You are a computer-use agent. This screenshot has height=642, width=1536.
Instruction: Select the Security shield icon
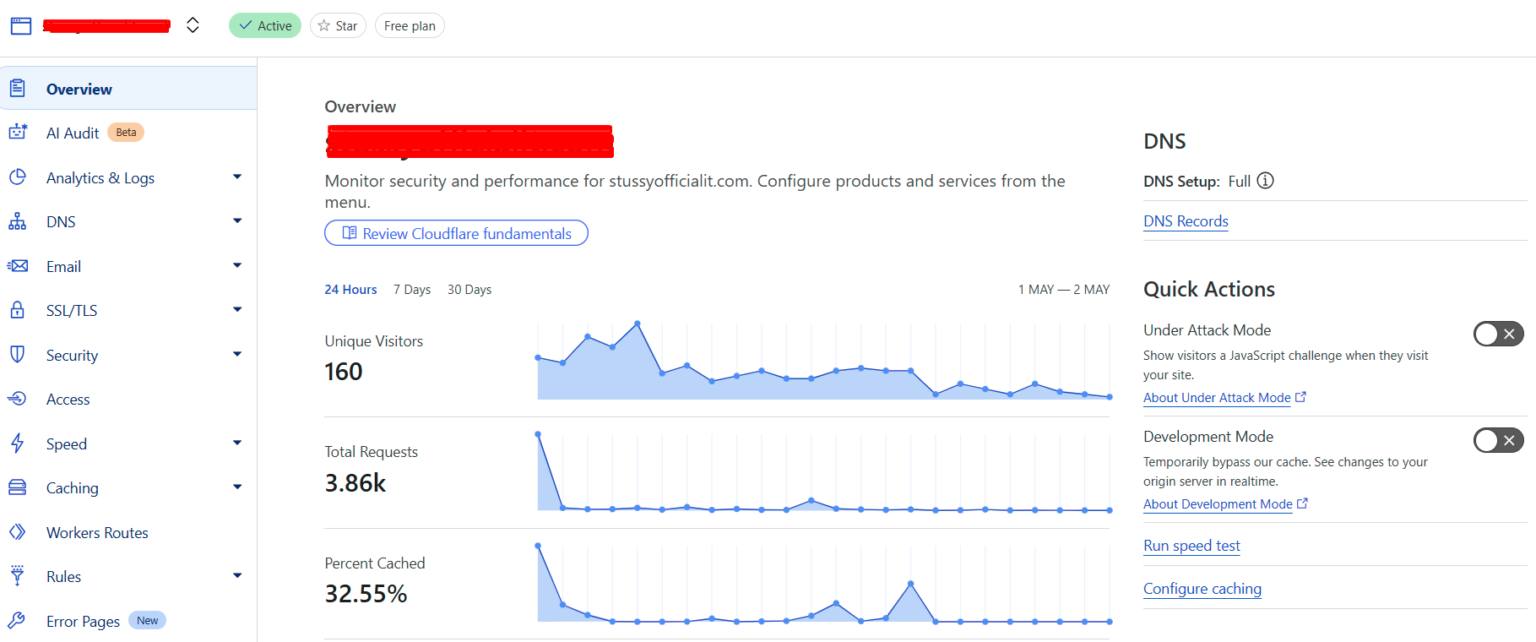[x=19, y=355]
